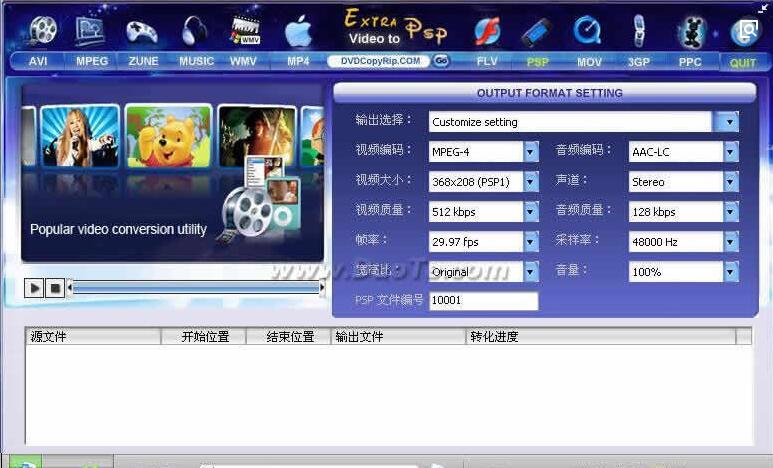Screen dimensions: 773x468
Task: Select the PPC format tab
Action: pos(690,62)
